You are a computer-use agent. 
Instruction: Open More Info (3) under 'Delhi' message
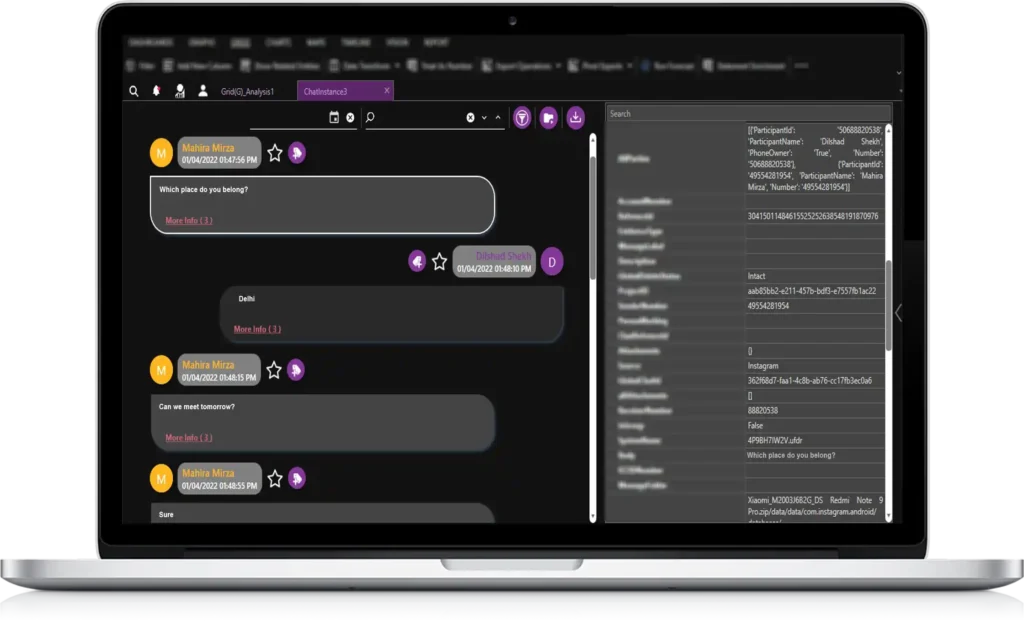257,329
